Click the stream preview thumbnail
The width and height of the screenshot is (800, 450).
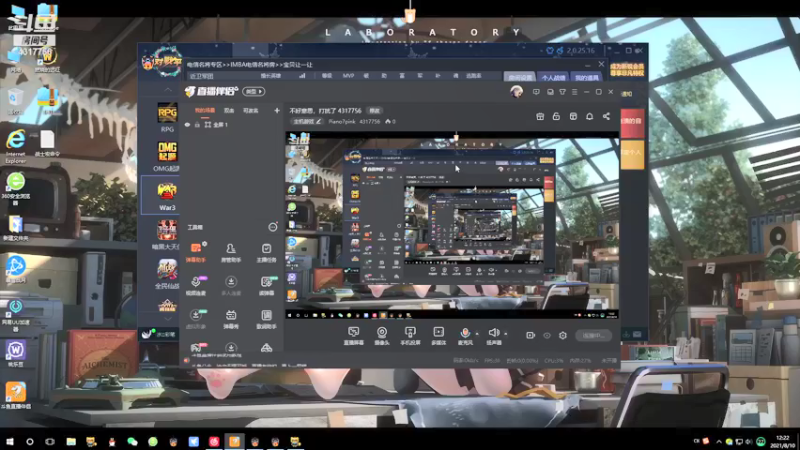click(x=452, y=226)
